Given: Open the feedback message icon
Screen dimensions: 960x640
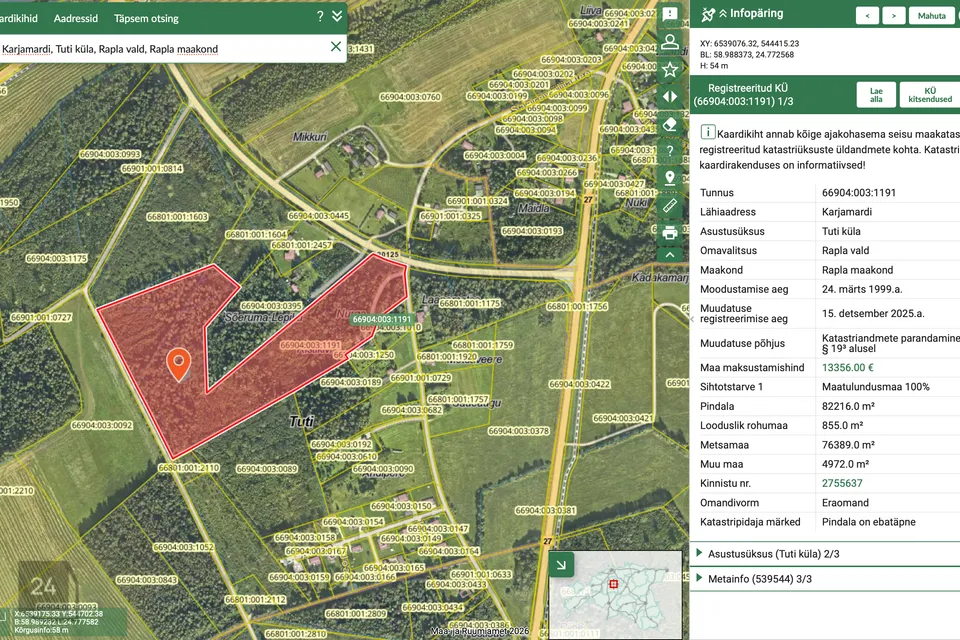Looking at the screenshot, I should point(670,14).
